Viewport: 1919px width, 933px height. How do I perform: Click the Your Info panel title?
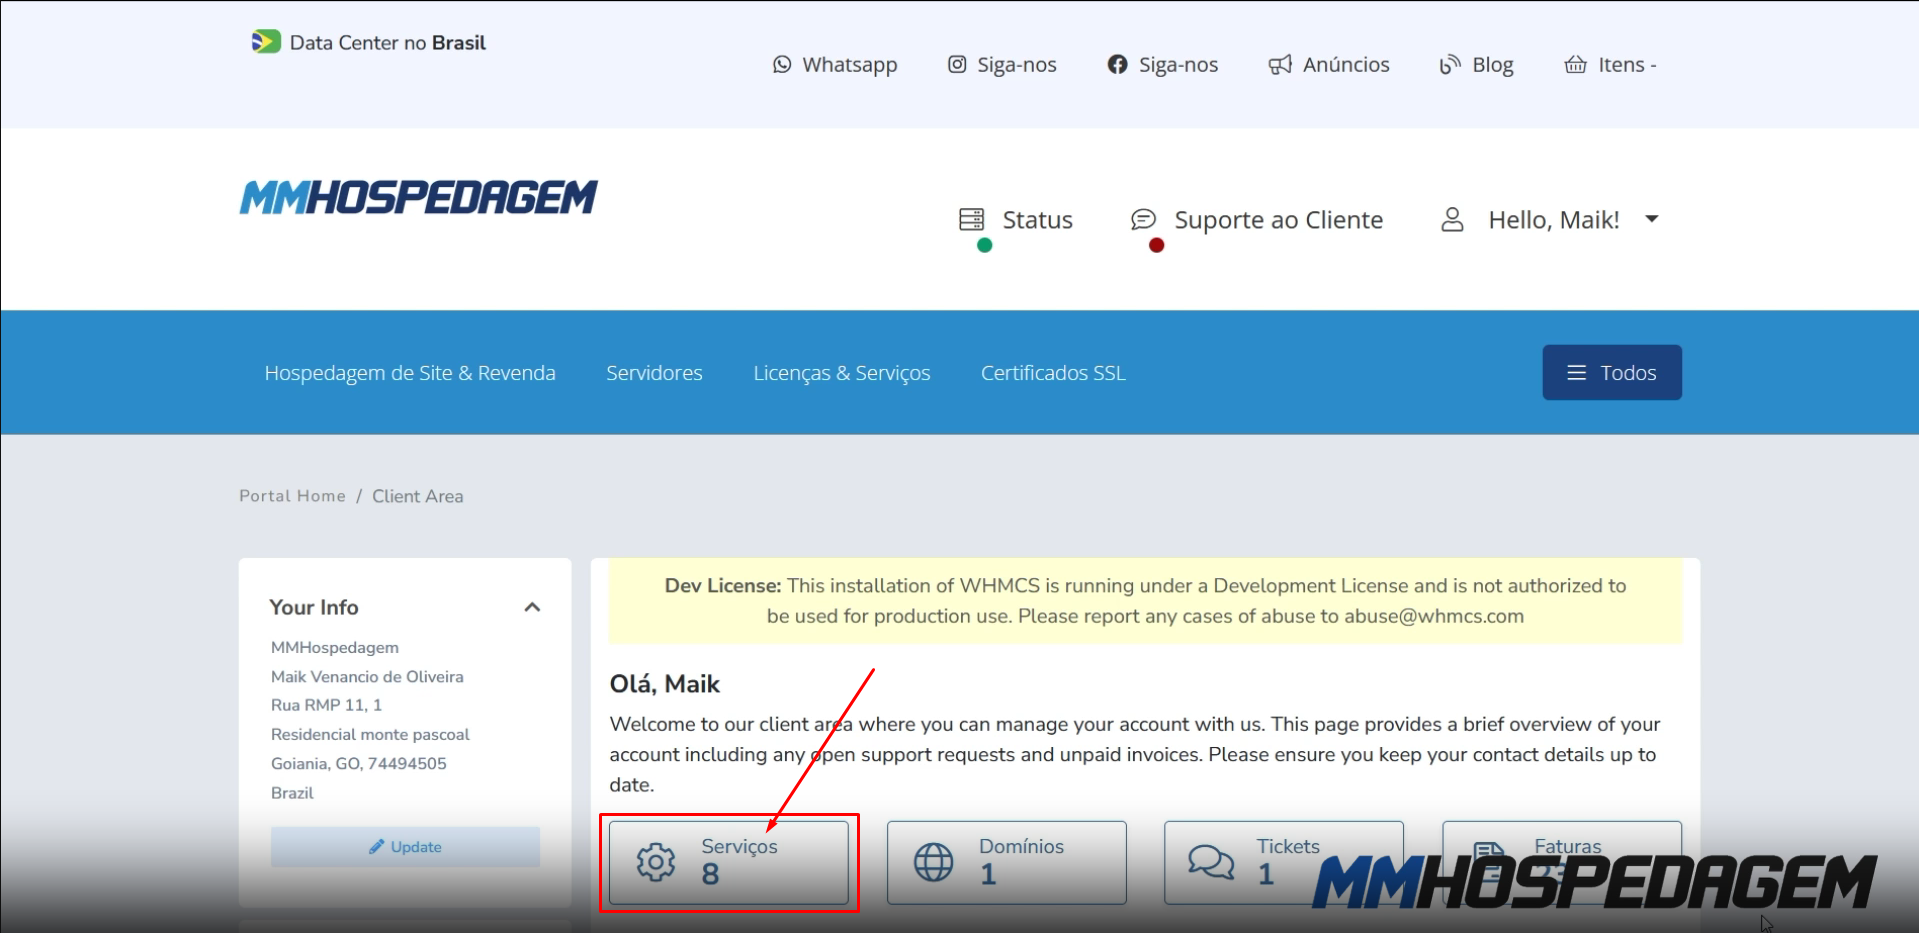click(x=314, y=607)
